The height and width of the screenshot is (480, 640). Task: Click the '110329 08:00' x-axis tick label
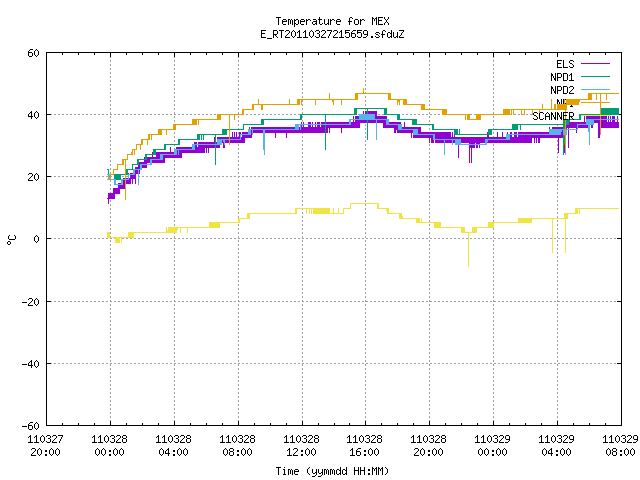point(620,446)
